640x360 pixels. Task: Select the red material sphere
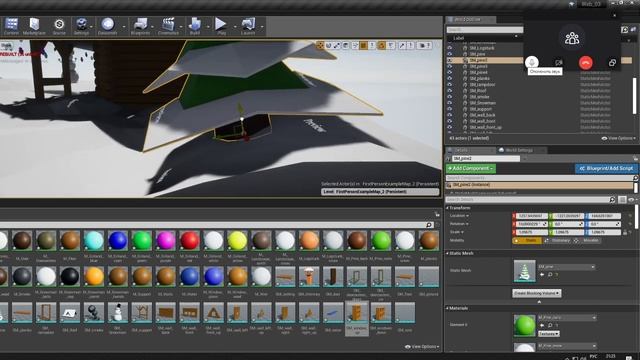[190, 241]
